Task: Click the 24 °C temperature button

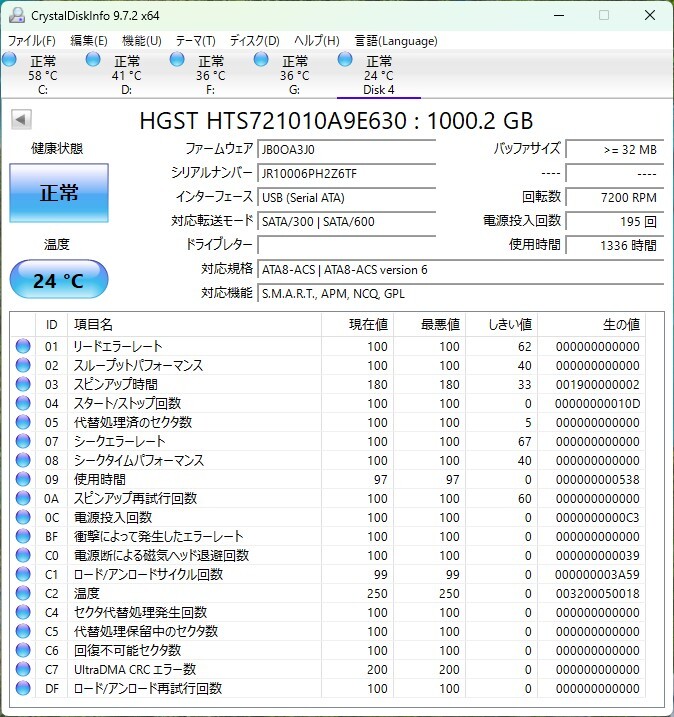Action: pos(59,279)
